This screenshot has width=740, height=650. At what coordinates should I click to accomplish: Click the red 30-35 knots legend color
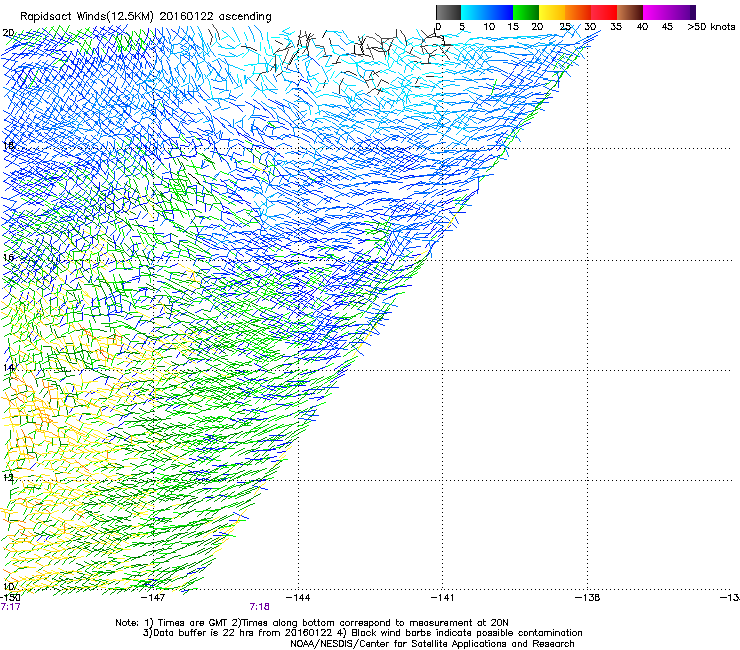coord(604,12)
